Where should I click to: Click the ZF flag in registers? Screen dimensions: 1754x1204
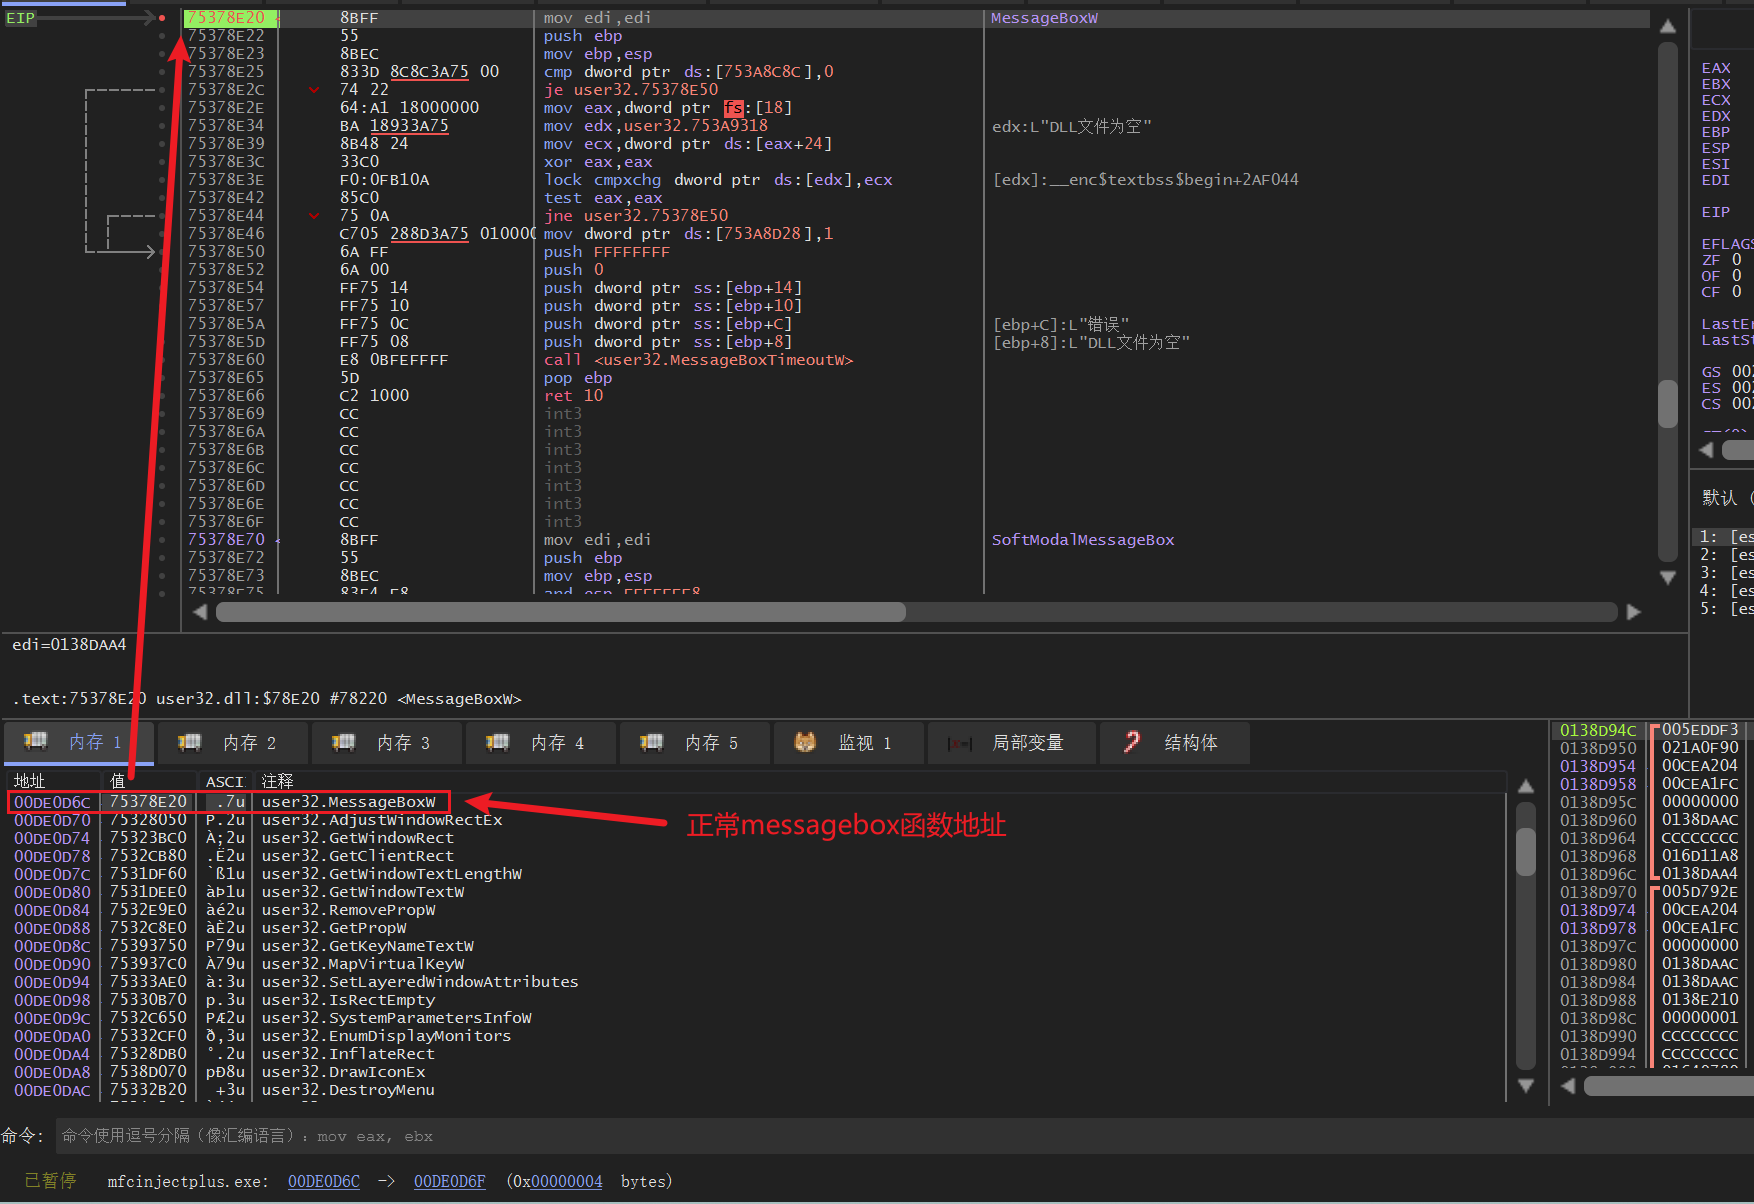pyautogui.click(x=1711, y=260)
